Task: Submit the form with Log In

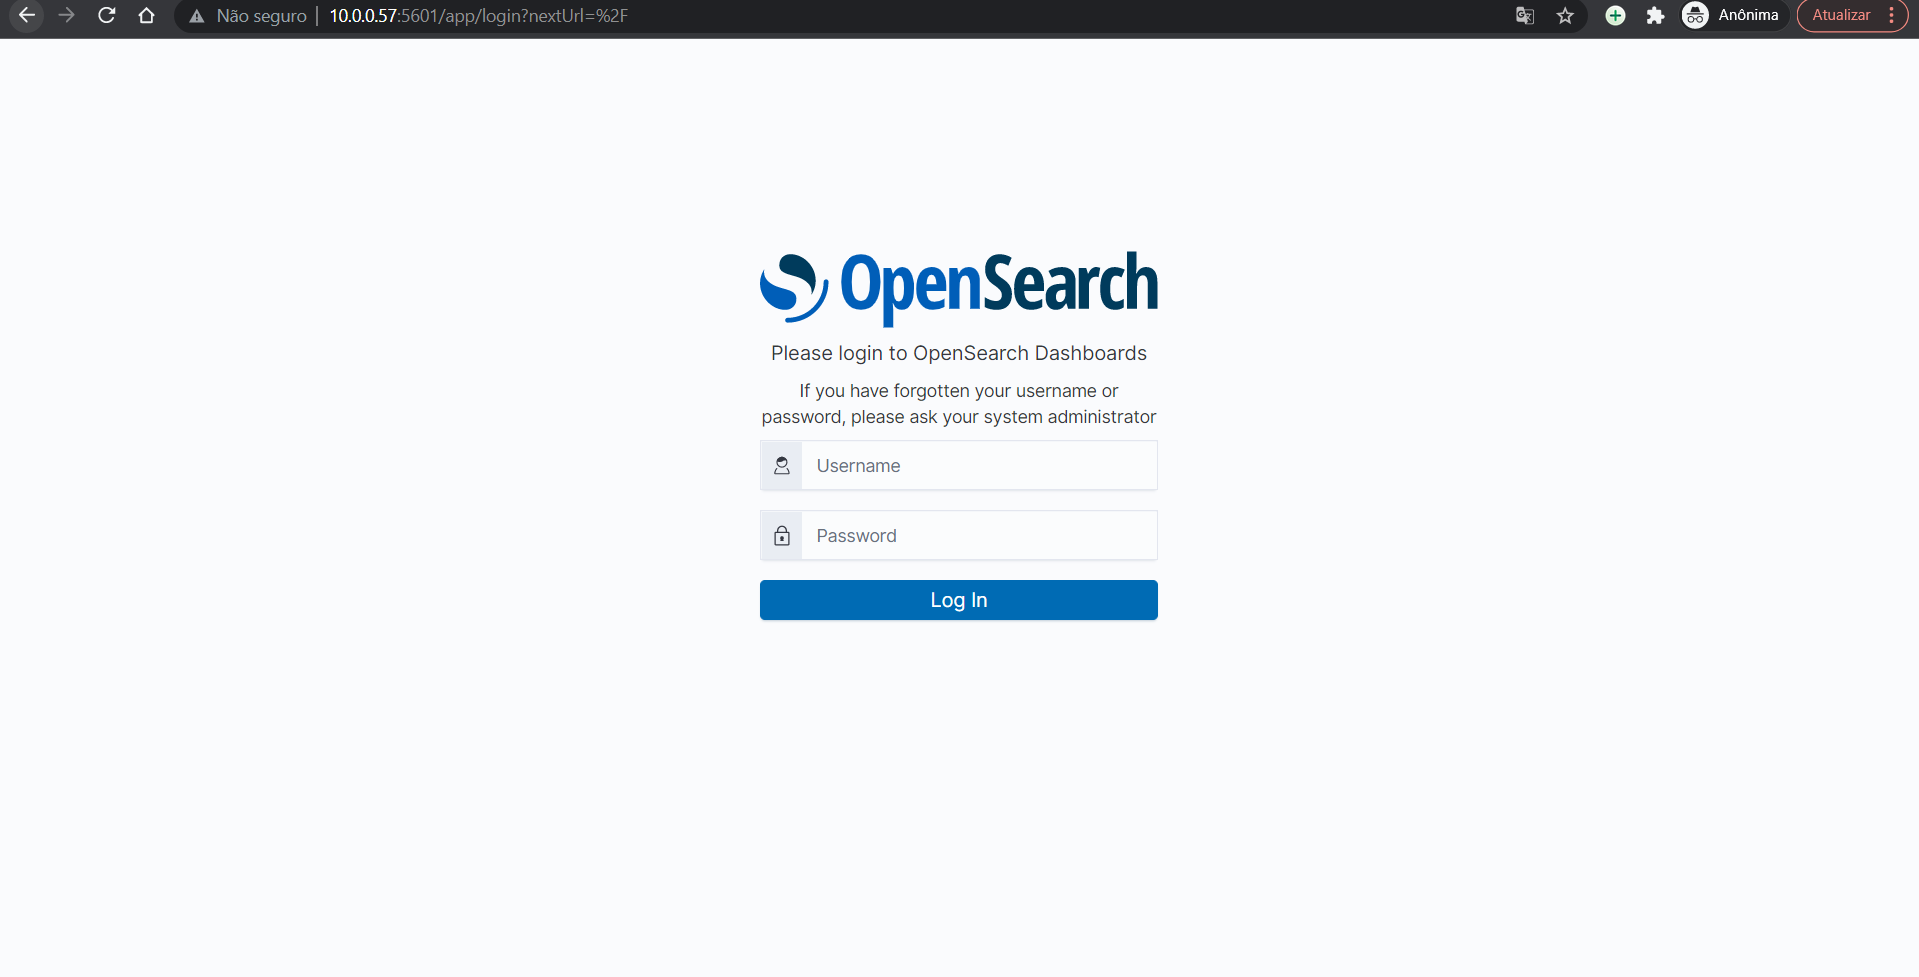Action: 959,600
